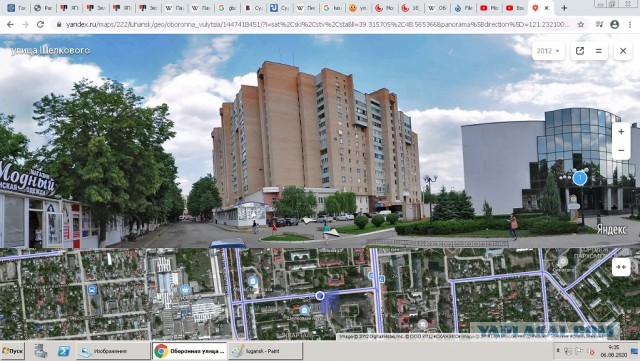Open the Chrome three-dot menu
640x361 pixels.
631,25
